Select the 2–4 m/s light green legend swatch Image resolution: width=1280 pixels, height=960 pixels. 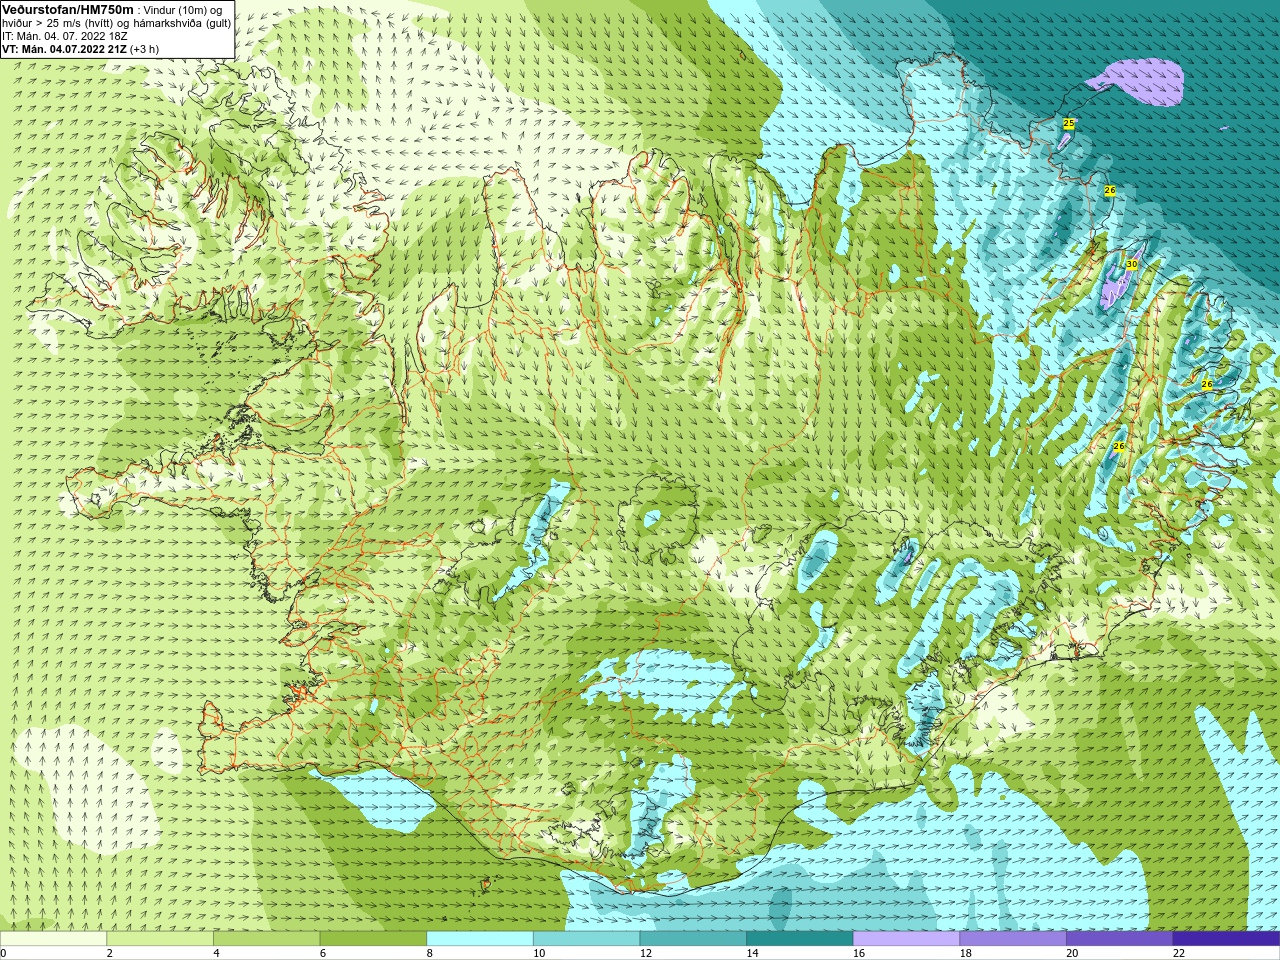tap(160, 939)
